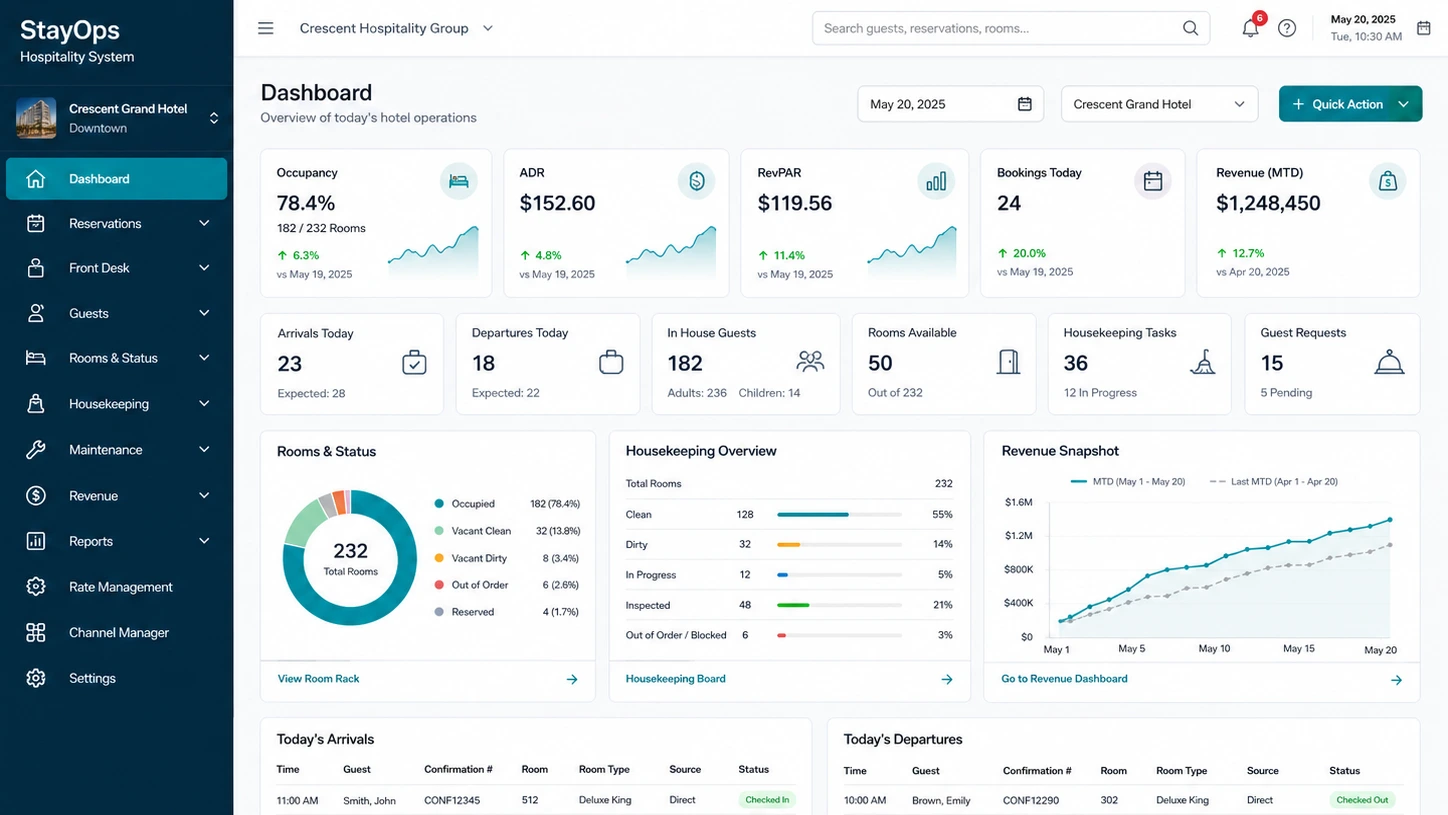Open the top-right calendar icon

pos(1424,28)
